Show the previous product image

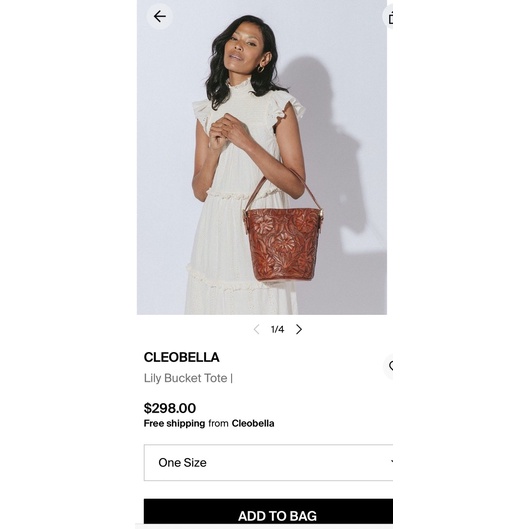point(256,329)
